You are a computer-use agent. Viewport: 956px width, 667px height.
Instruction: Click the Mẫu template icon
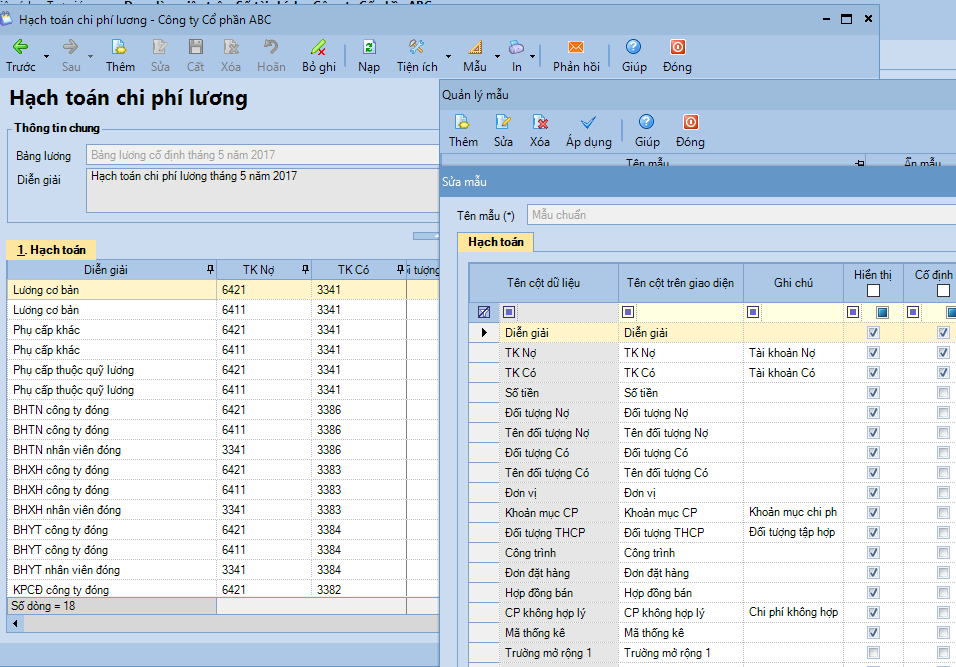475,47
